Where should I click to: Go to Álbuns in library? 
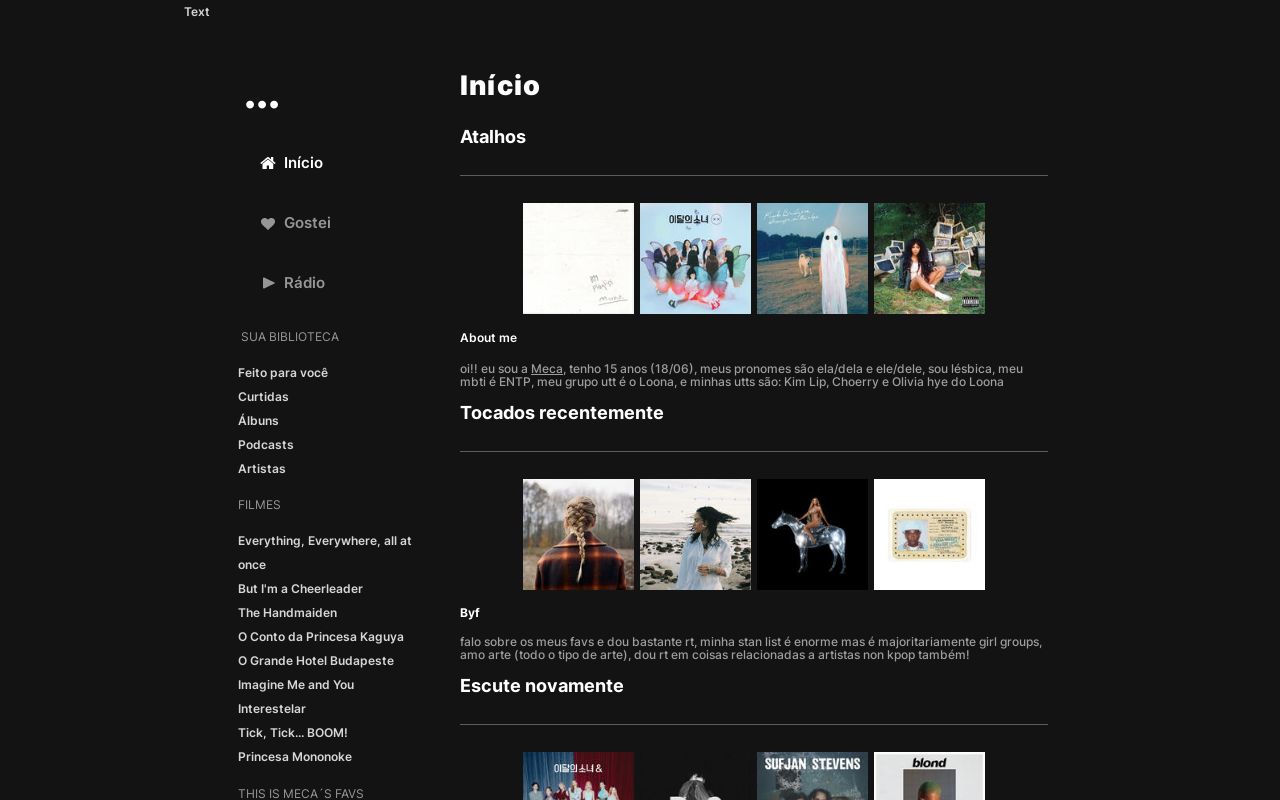tap(258, 421)
